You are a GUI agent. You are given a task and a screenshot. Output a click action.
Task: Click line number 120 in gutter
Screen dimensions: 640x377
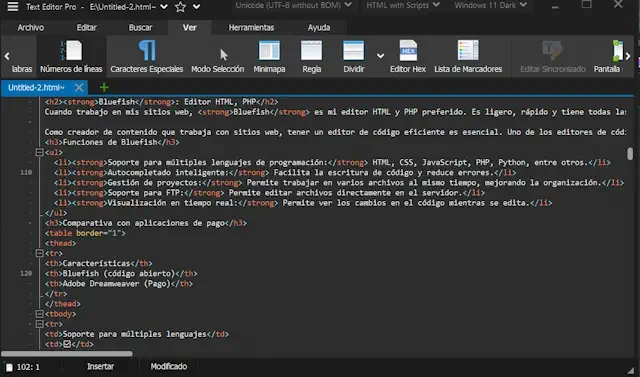click(x=26, y=273)
